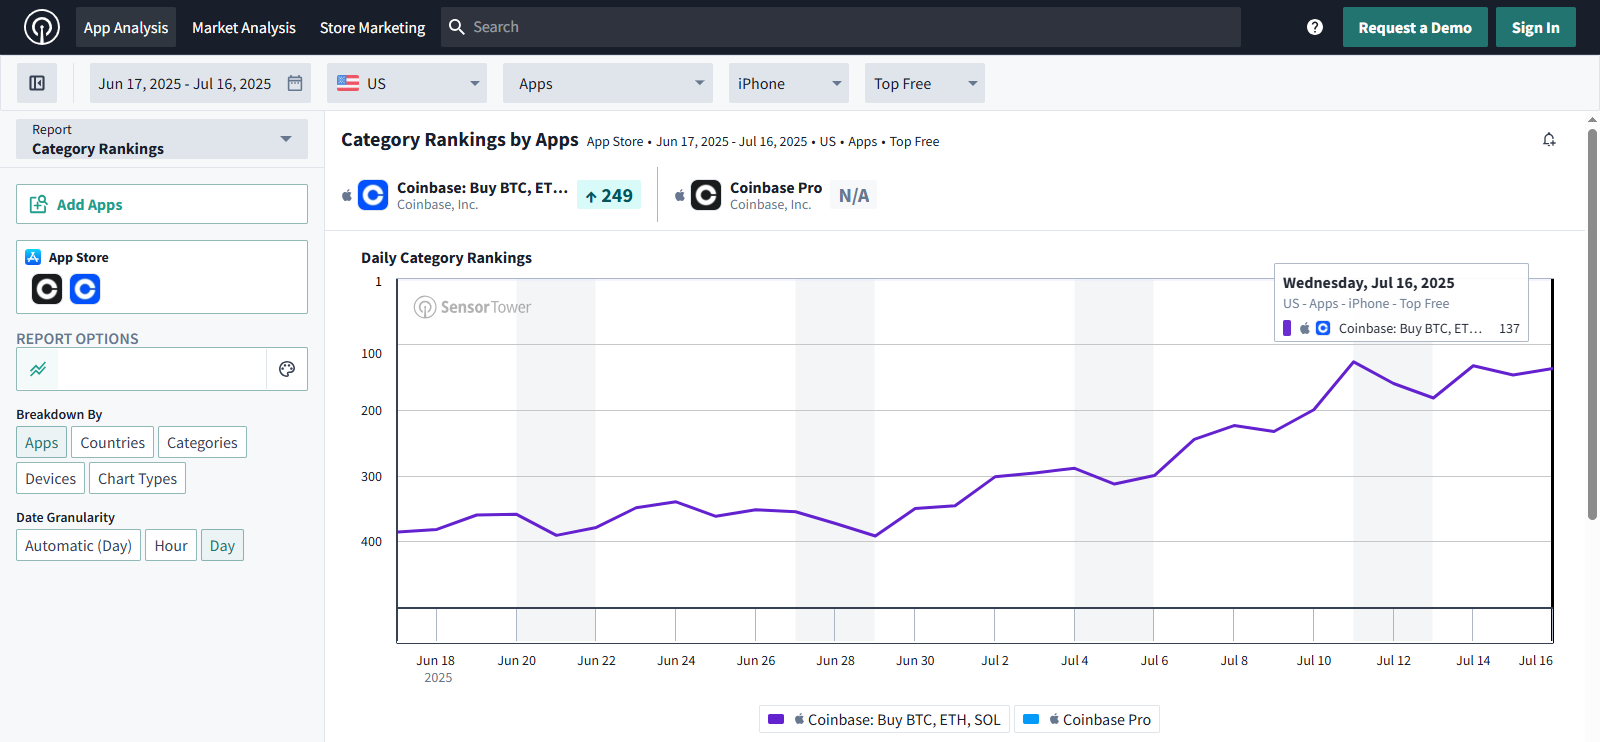Image resolution: width=1600 pixels, height=742 pixels.
Task: Select Devices breakdown option
Action: click(x=50, y=478)
